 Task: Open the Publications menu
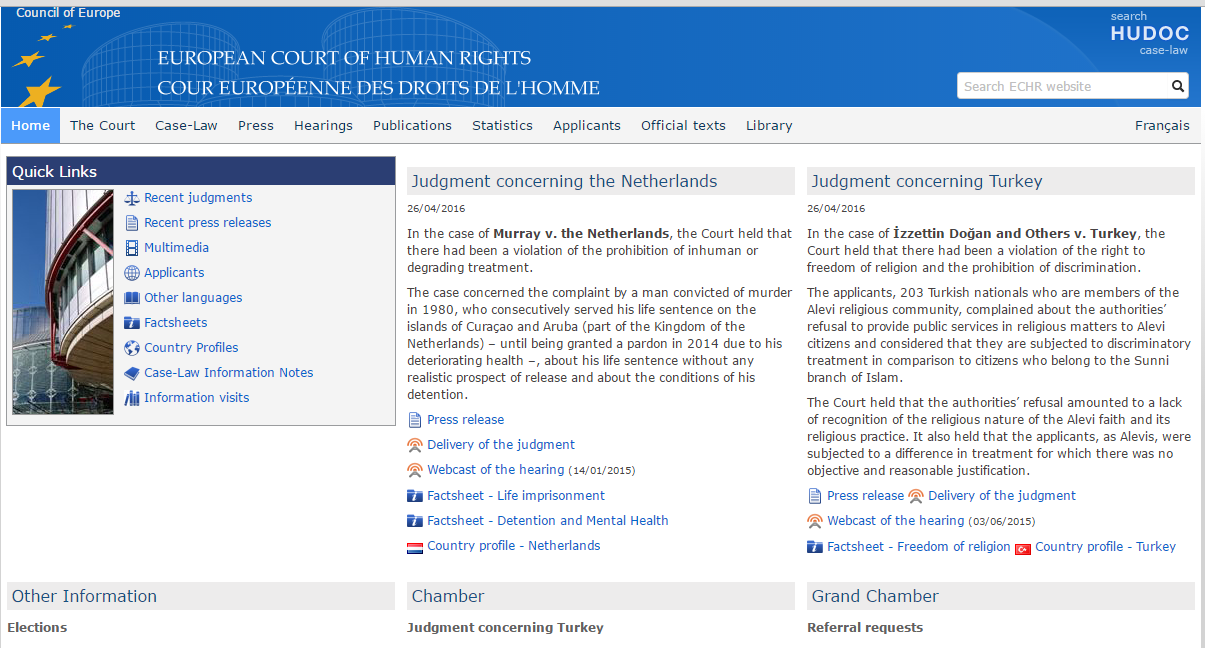click(x=412, y=126)
